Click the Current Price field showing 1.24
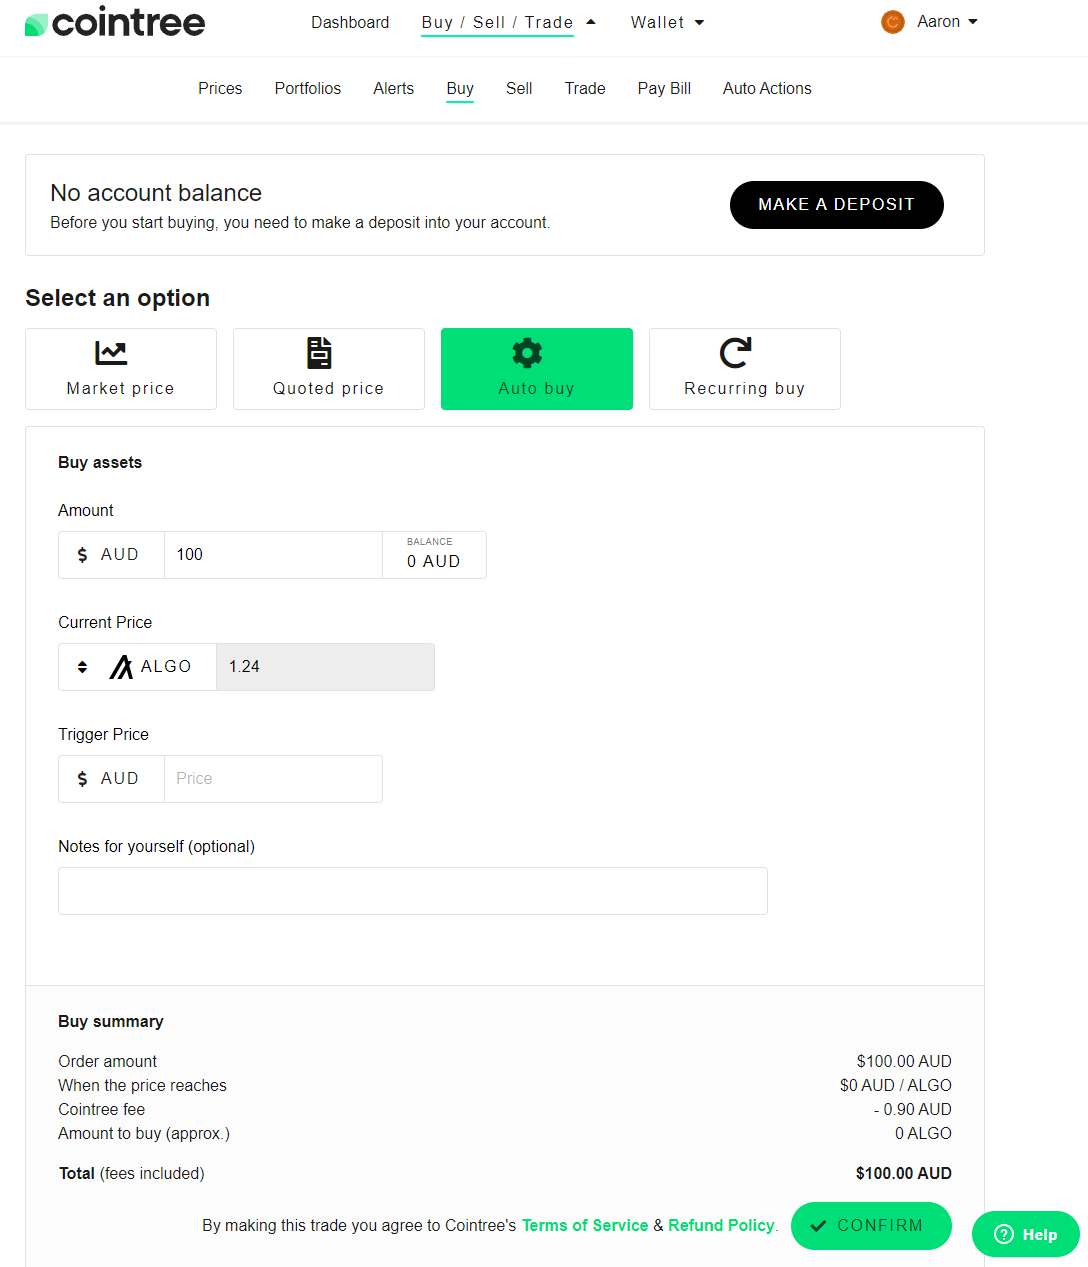The height and width of the screenshot is (1267, 1088). click(x=325, y=667)
